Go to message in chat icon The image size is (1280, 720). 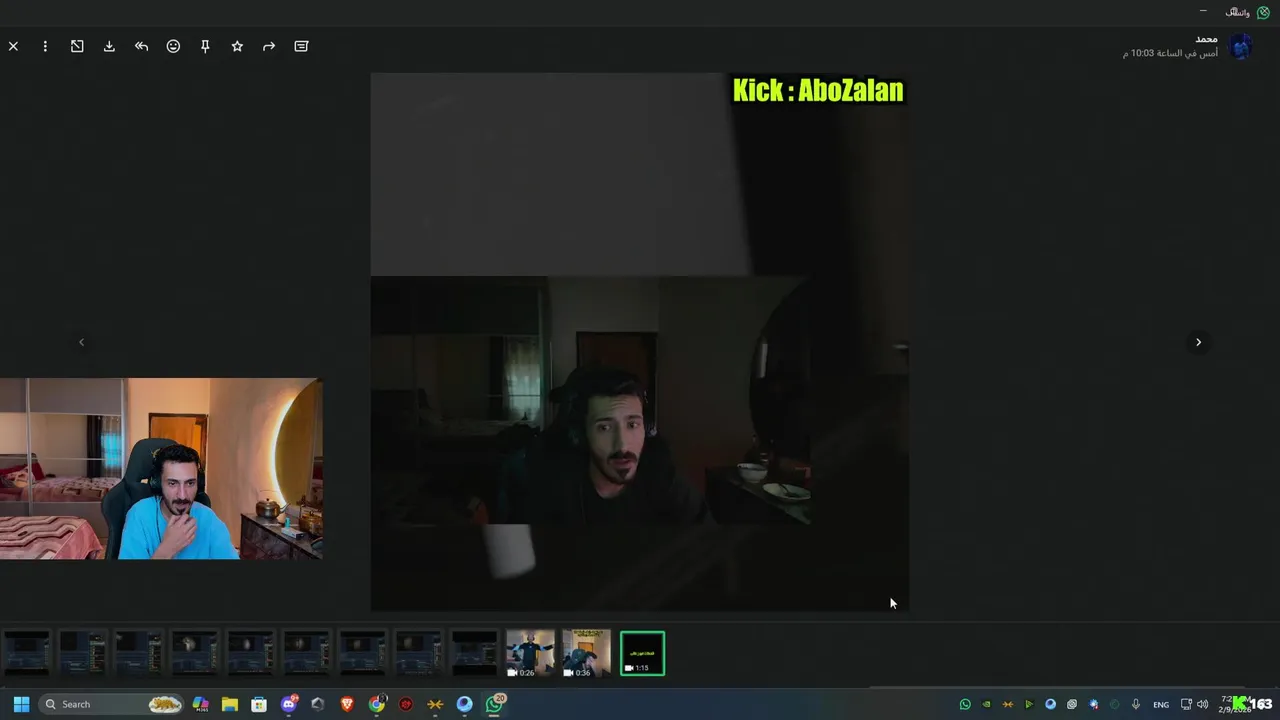(301, 46)
